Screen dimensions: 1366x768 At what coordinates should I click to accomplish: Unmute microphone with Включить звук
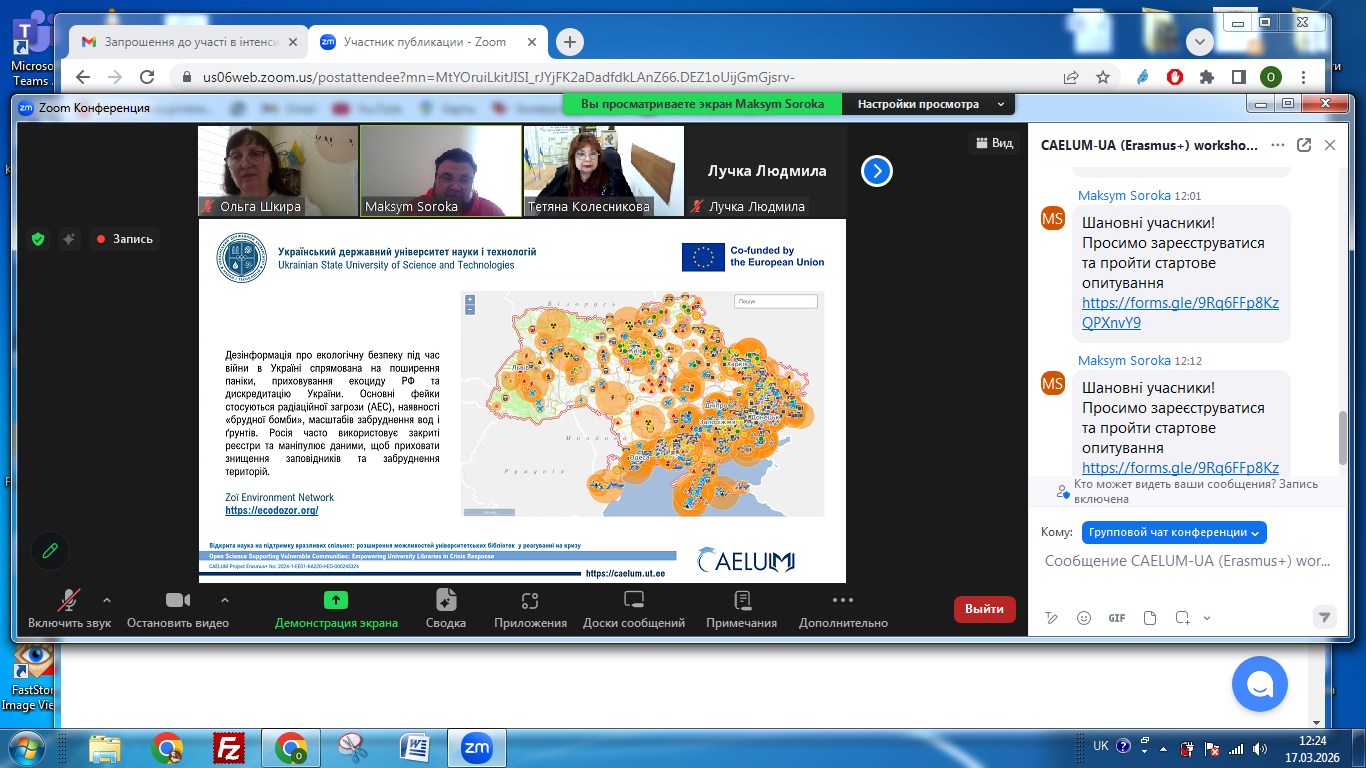(69, 601)
